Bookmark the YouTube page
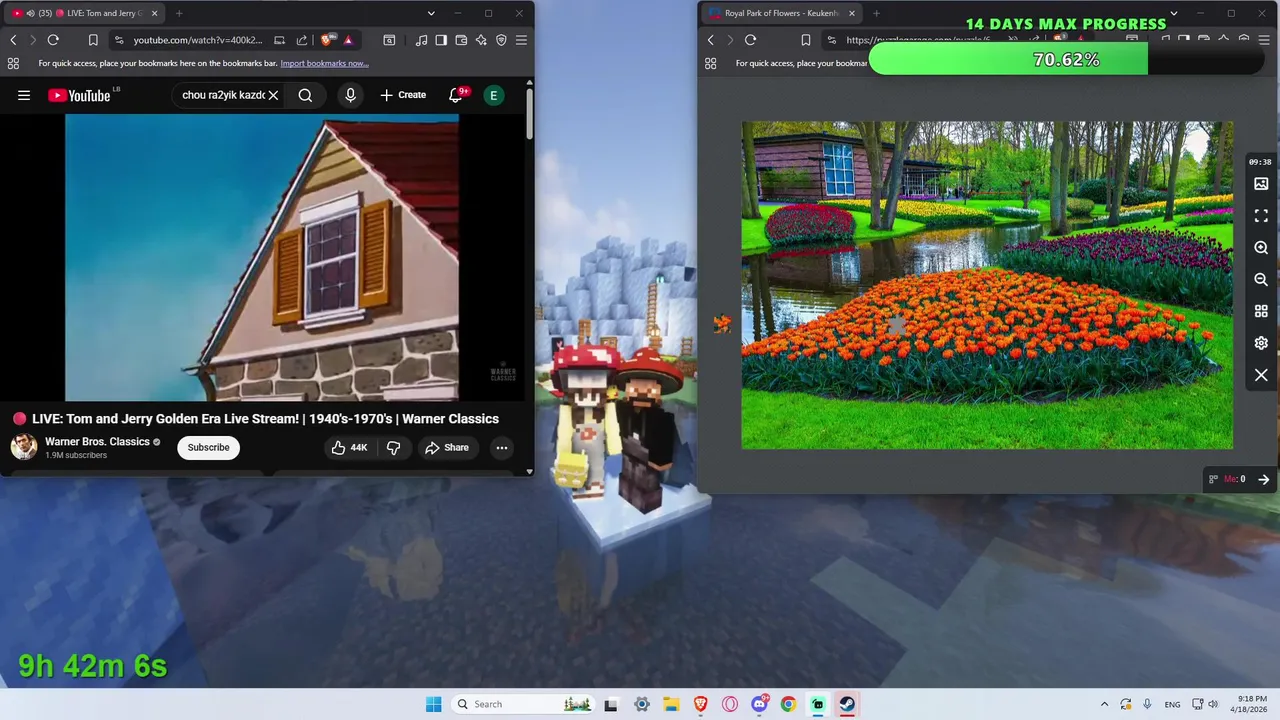The width and height of the screenshot is (1280, 720). point(93,40)
